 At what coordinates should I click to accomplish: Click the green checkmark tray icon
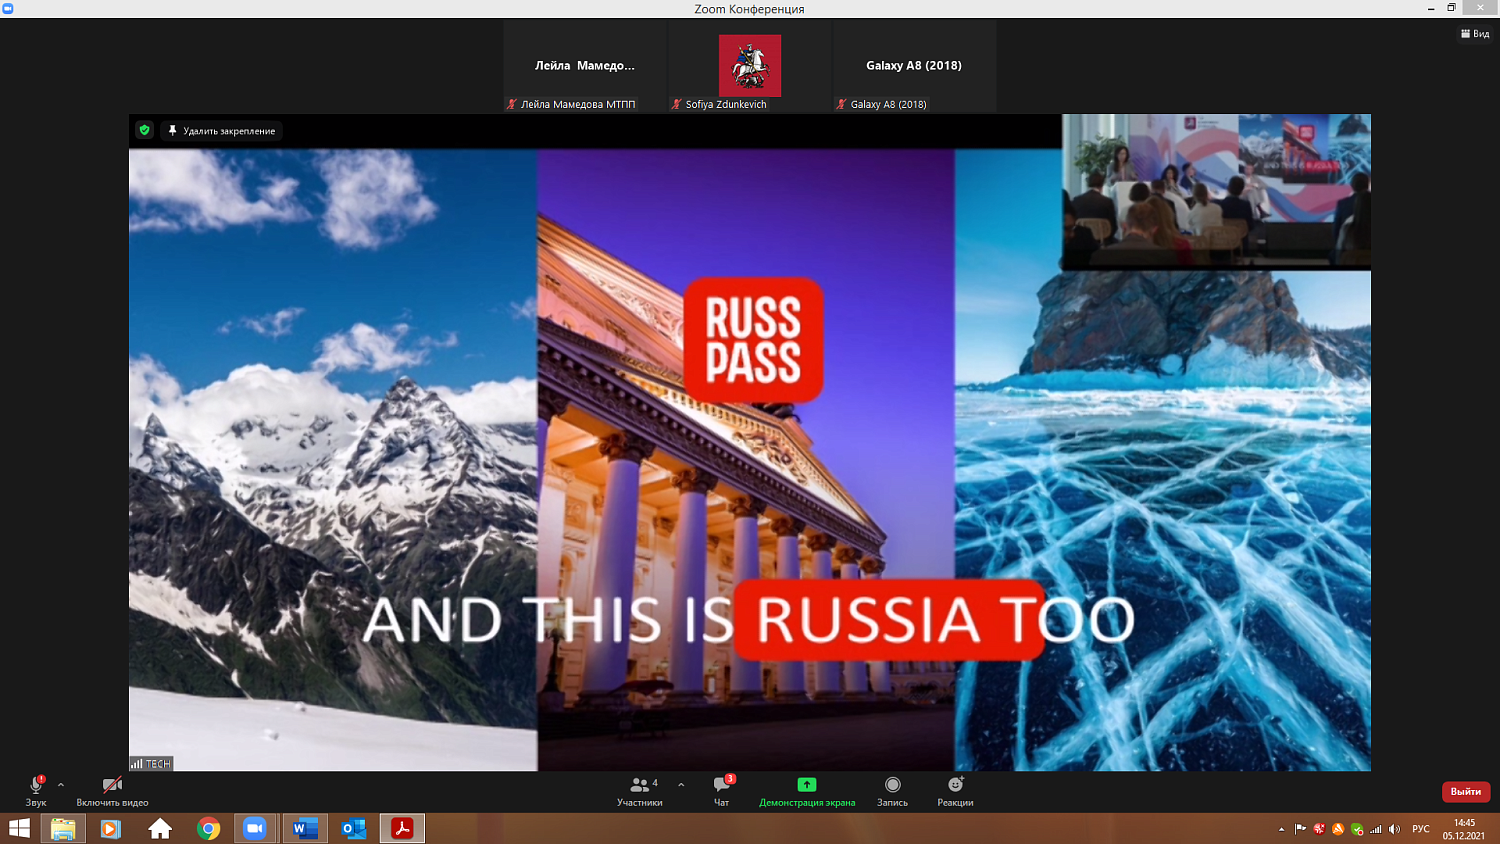1357,829
